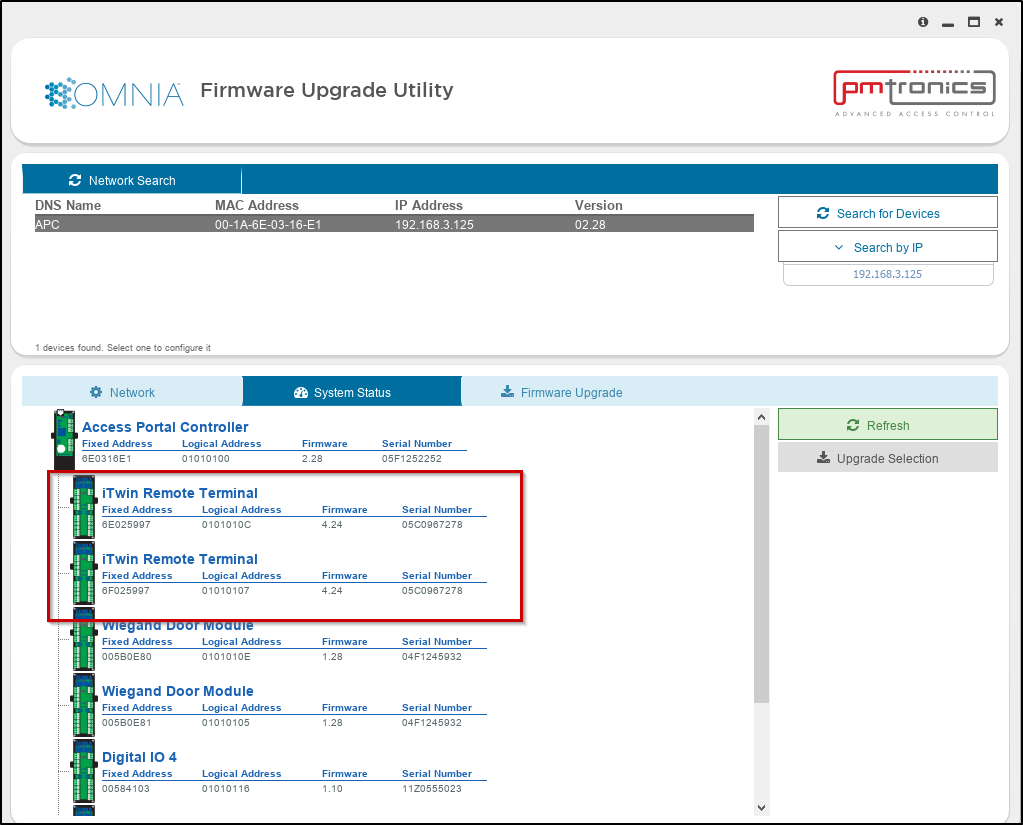
Task: Expand the Search by IP dropdown
Action: tap(887, 247)
